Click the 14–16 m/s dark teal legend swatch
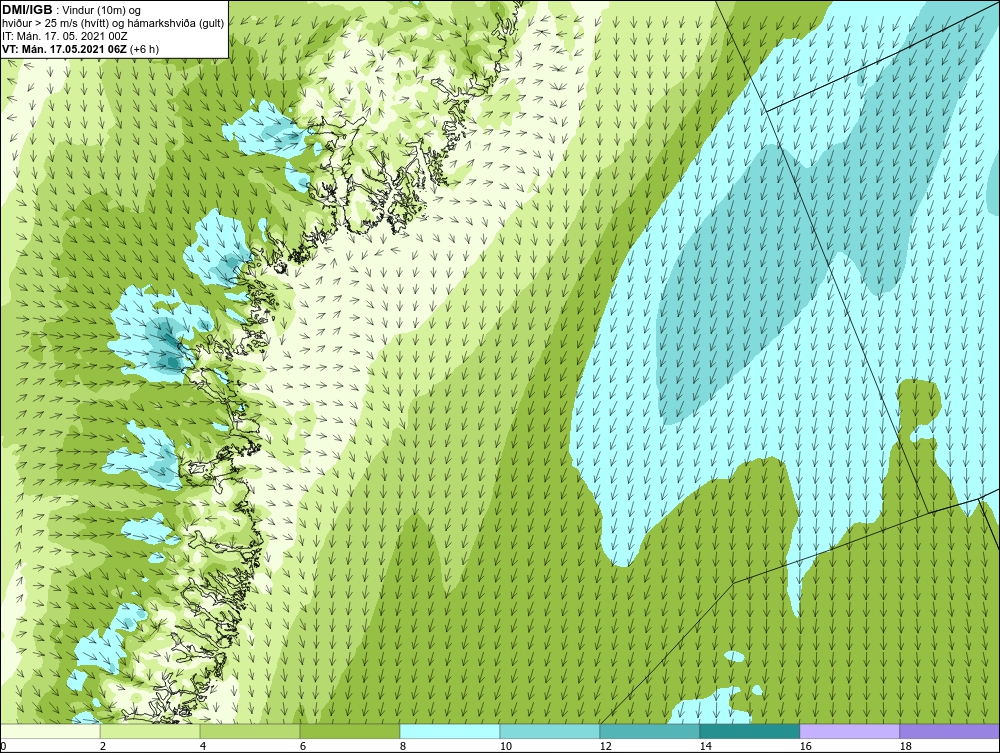 749,731
